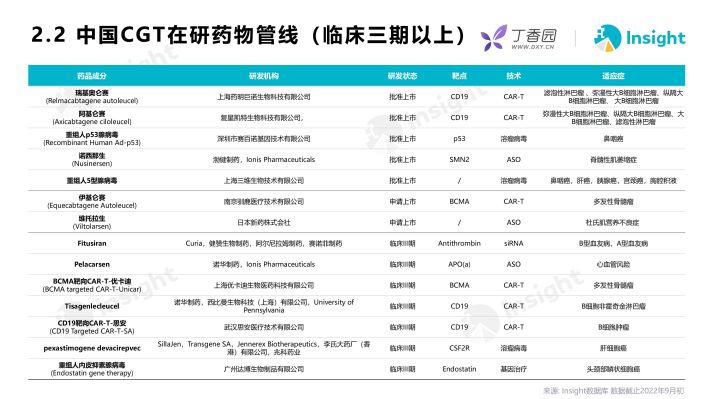Click the 适应症 column header
710x399 pixels.
(x=613, y=76)
